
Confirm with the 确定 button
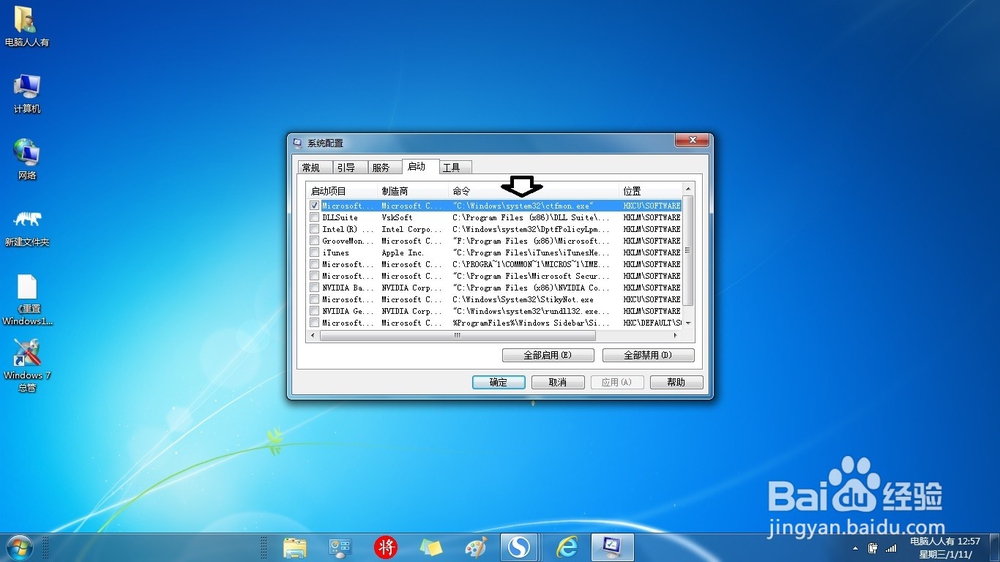click(x=499, y=382)
